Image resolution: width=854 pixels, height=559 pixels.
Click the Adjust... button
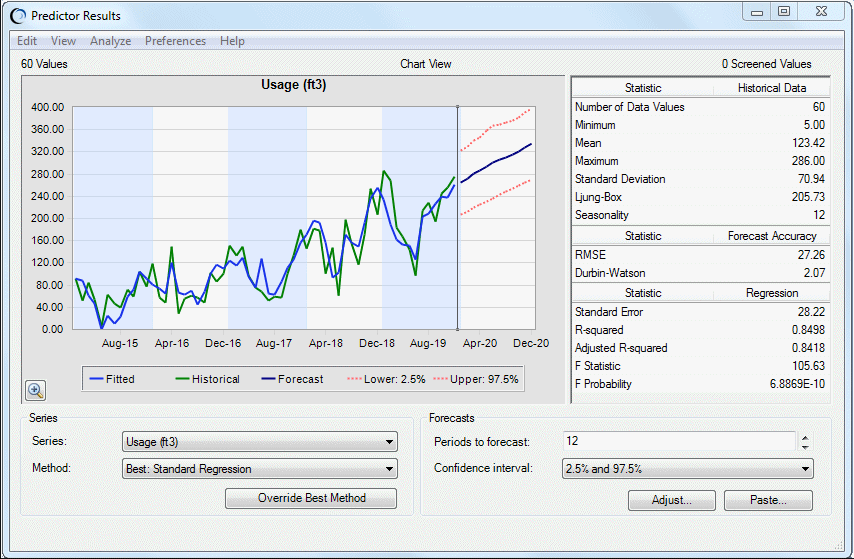[672, 500]
